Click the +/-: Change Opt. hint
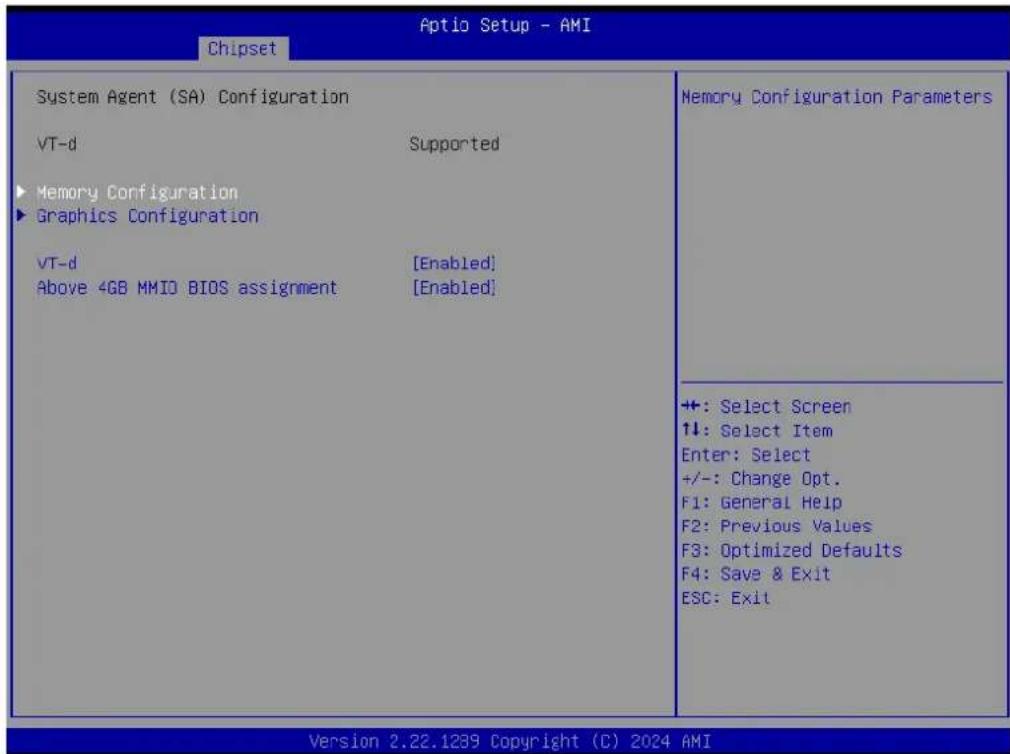This screenshot has width=1010, height=754. (x=761, y=479)
